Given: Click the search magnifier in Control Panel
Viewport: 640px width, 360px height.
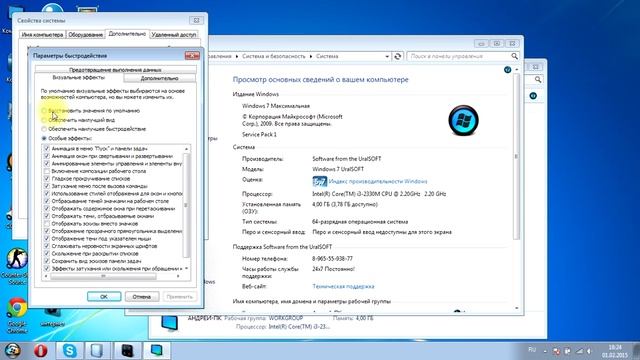Looking at the screenshot, I should (514, 56).
